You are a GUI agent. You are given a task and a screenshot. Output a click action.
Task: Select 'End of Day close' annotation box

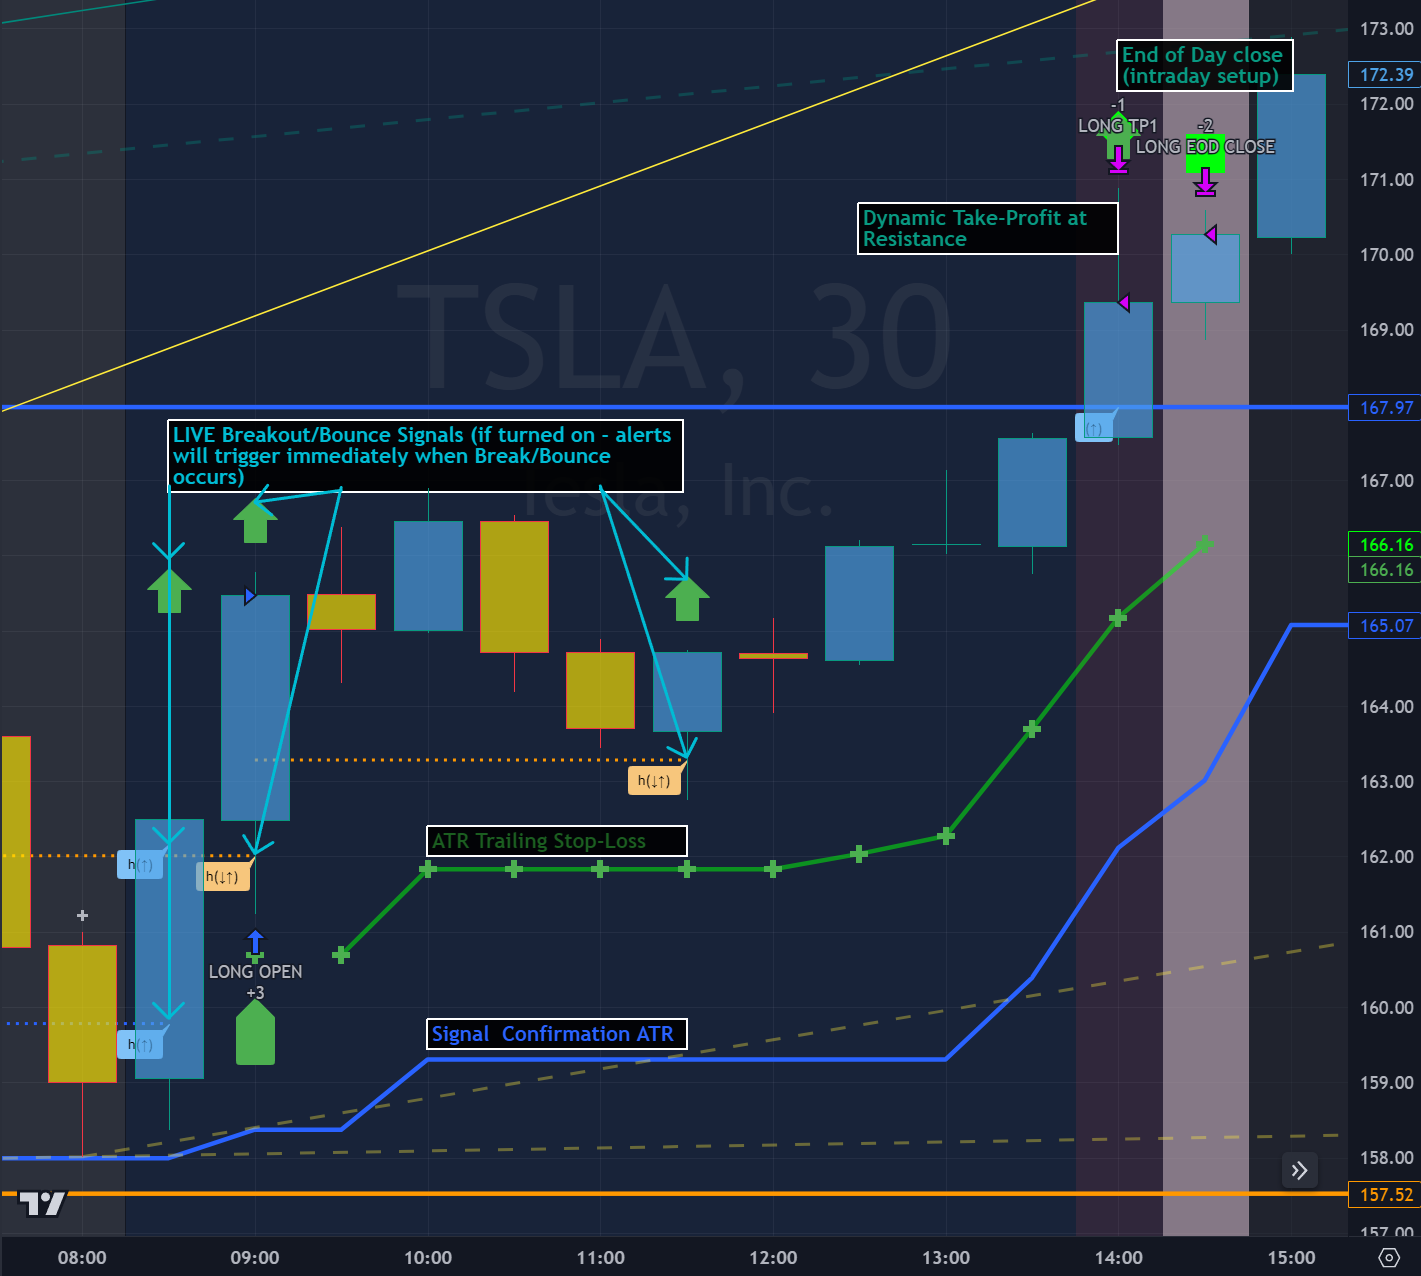[1204, 66]
